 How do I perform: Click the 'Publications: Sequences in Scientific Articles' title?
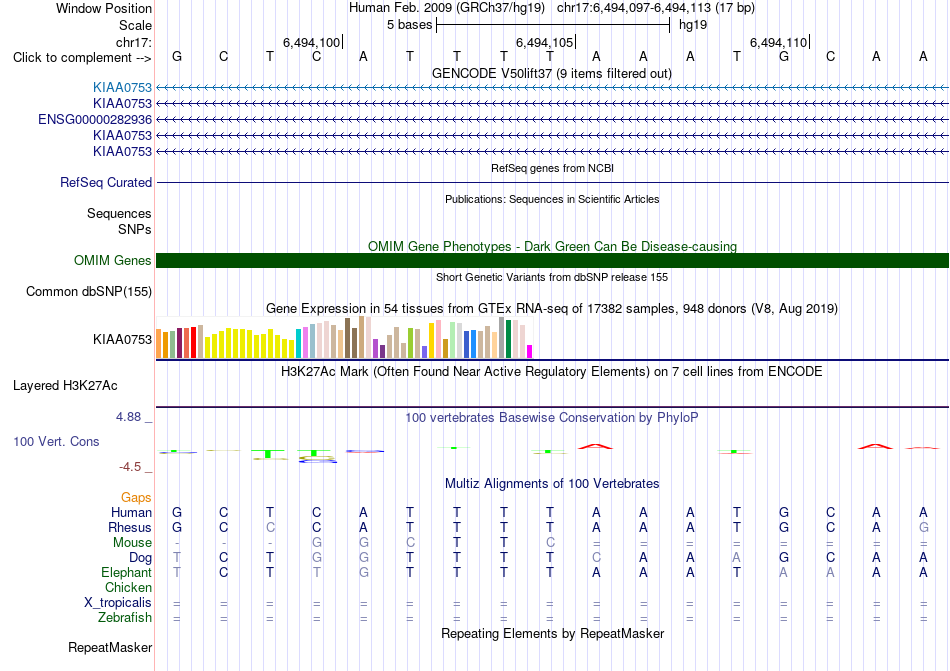pyautogui.click(x=552, y=199)
